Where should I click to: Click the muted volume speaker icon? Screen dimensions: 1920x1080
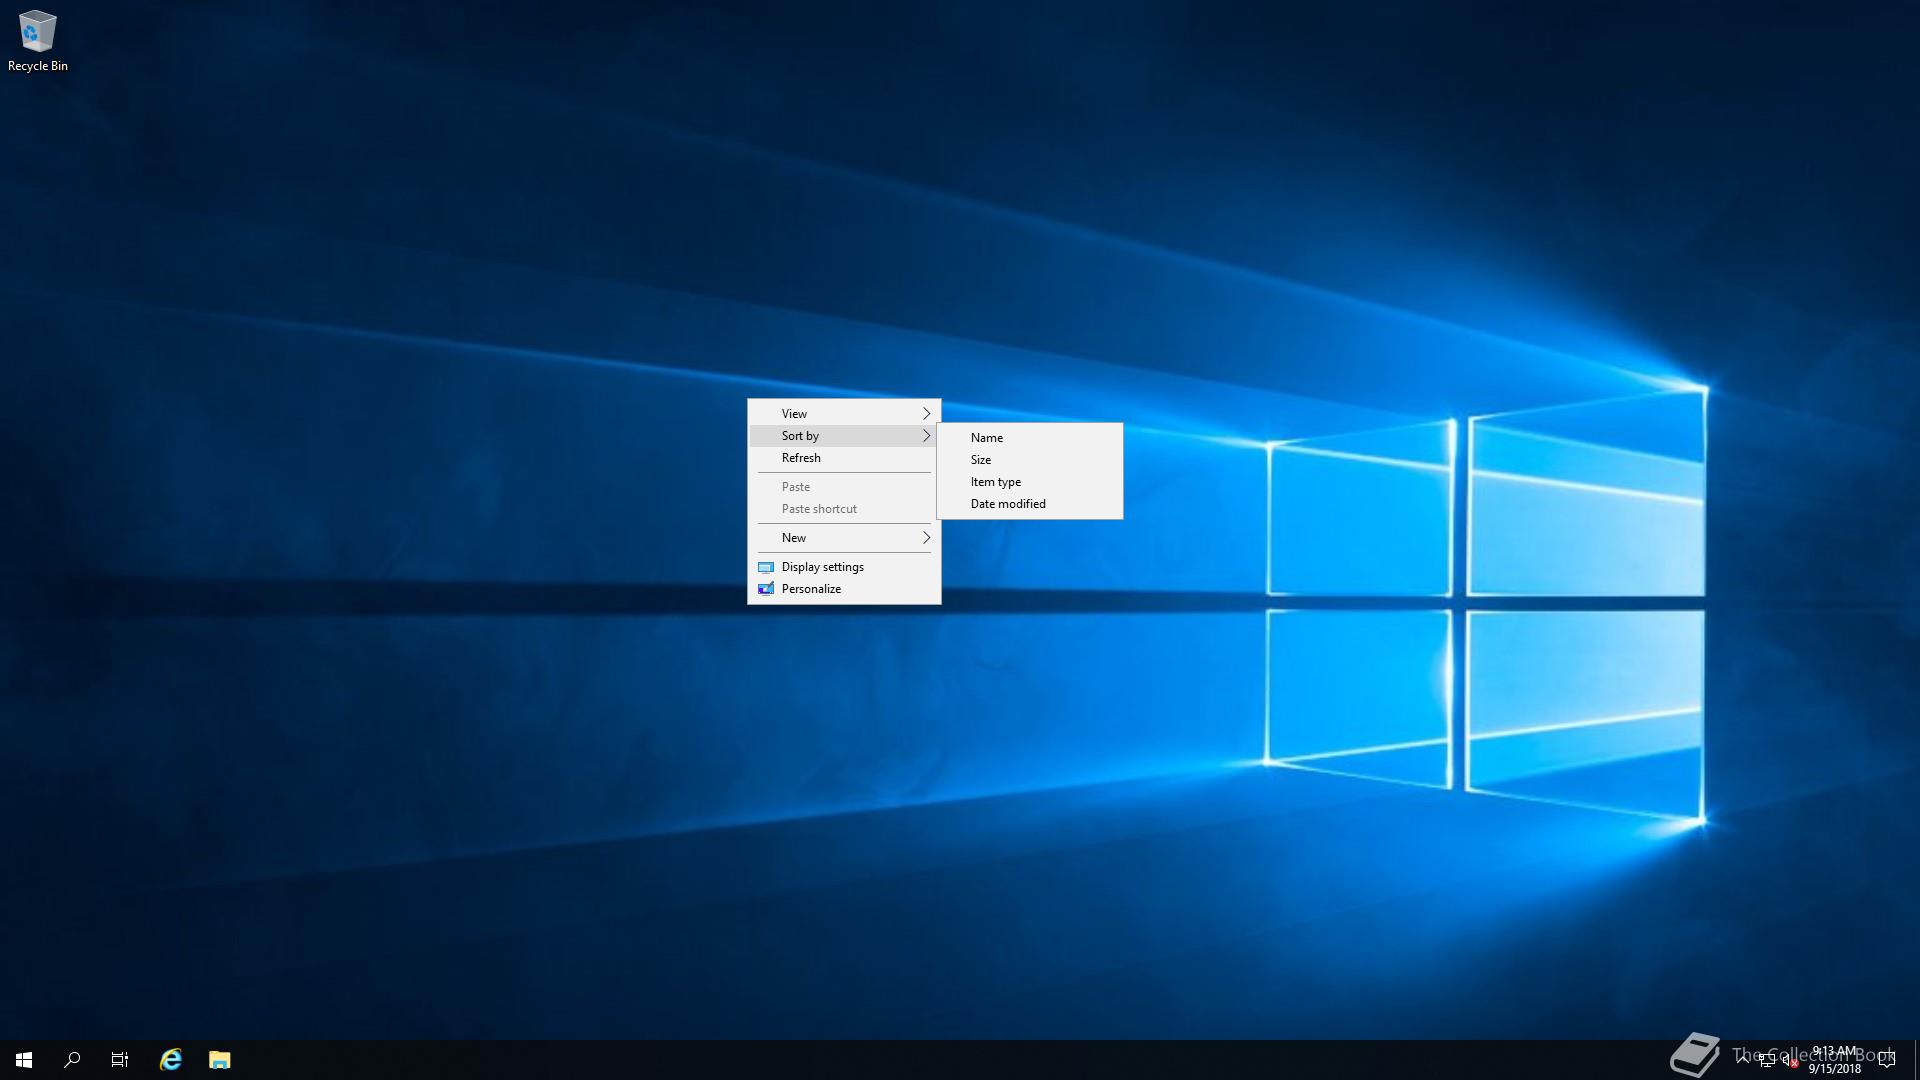pos(1790,1060)
